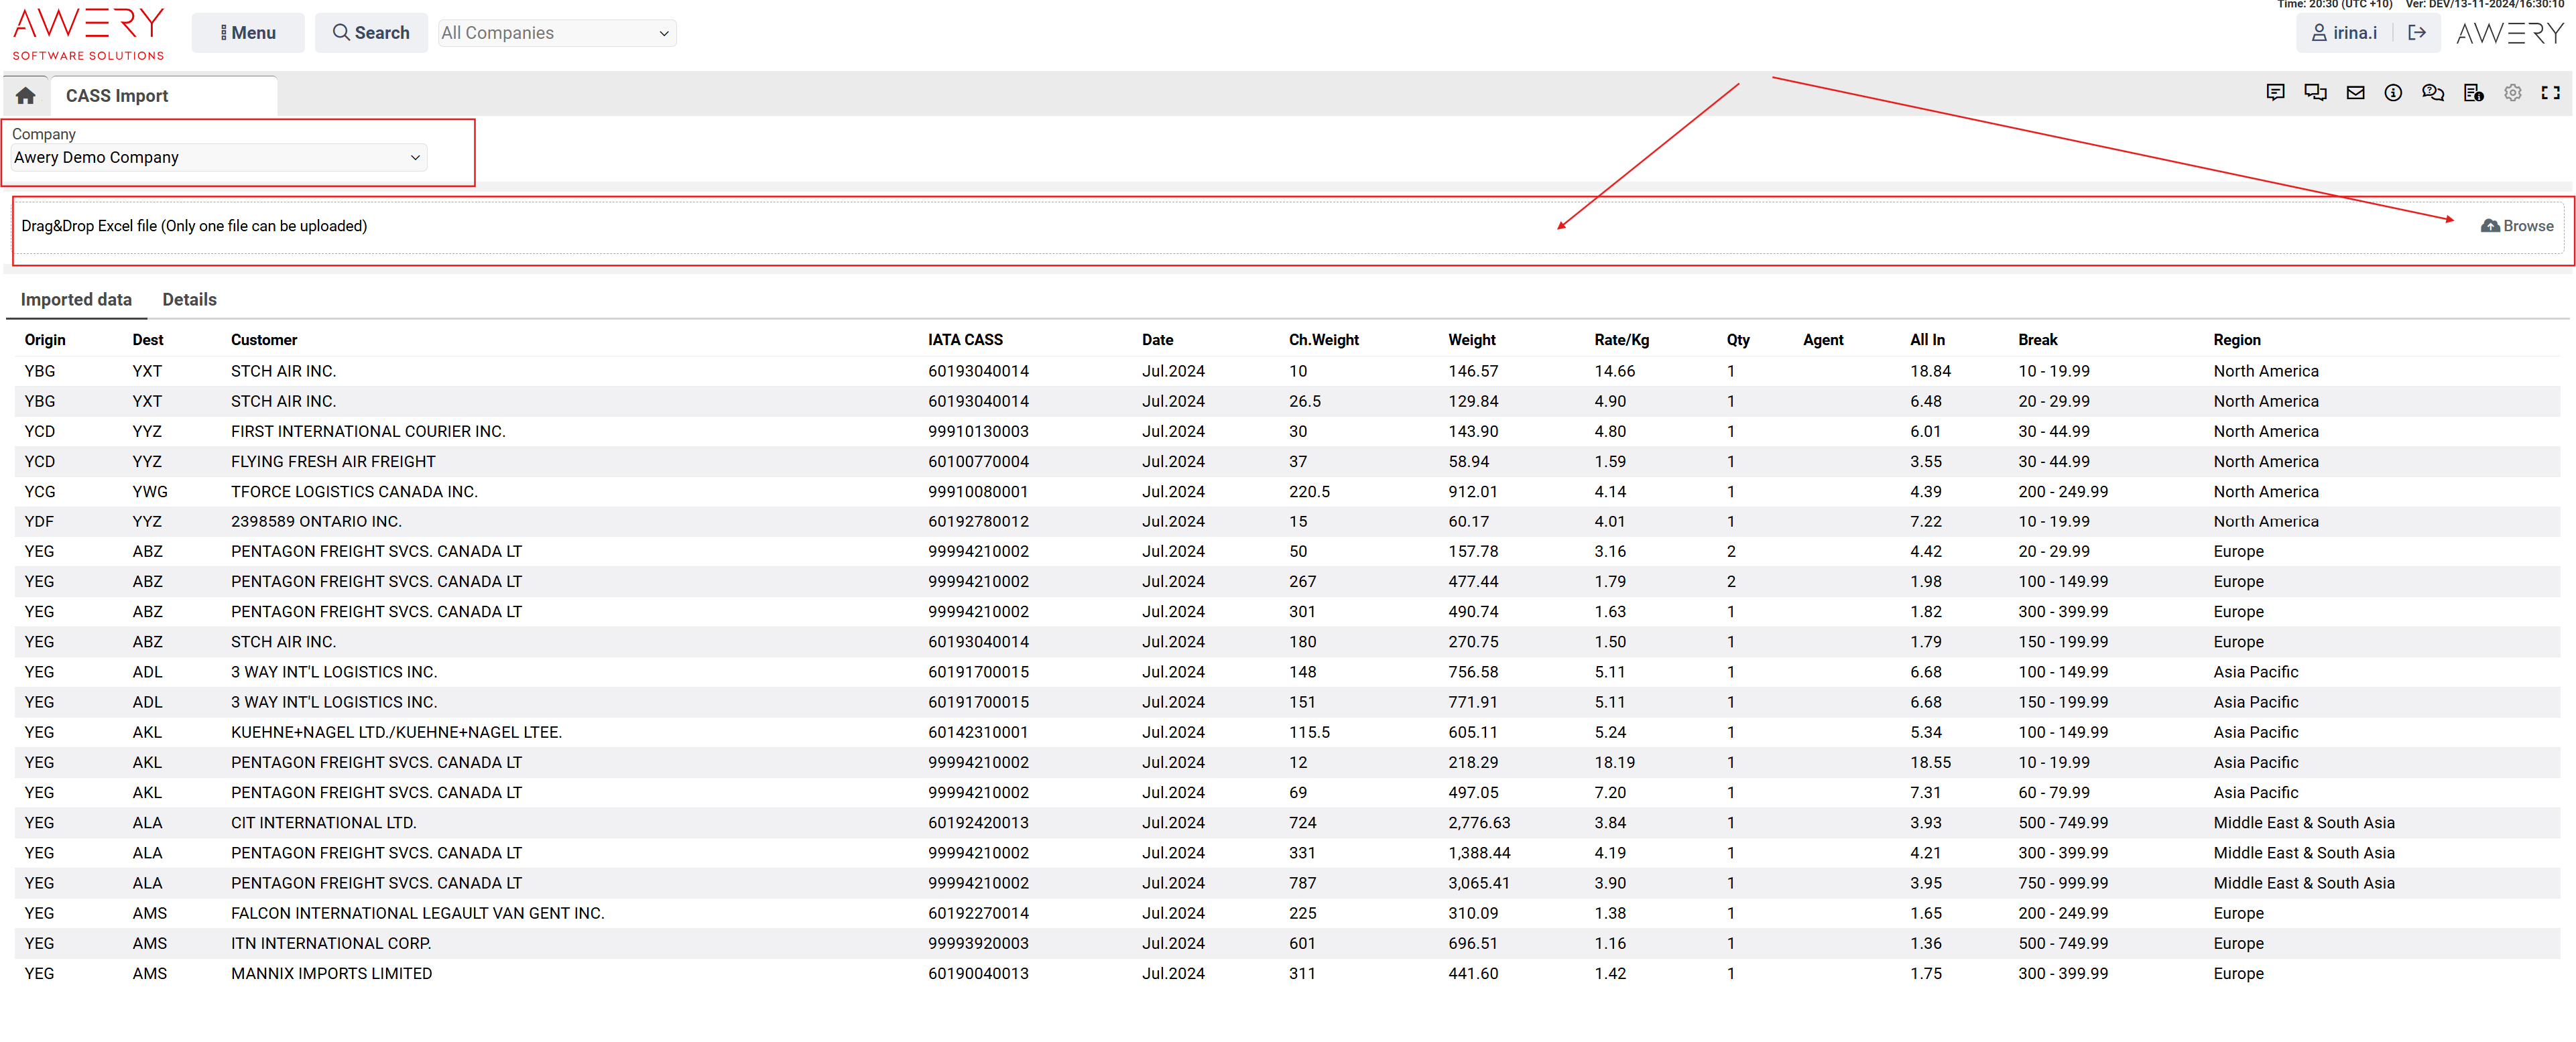Image resolution: width=2576 pixels, height=1042 pixels.
Task: Select FLYING FRESH AIR FREIGHT customer cell
Action: [333, 461]
